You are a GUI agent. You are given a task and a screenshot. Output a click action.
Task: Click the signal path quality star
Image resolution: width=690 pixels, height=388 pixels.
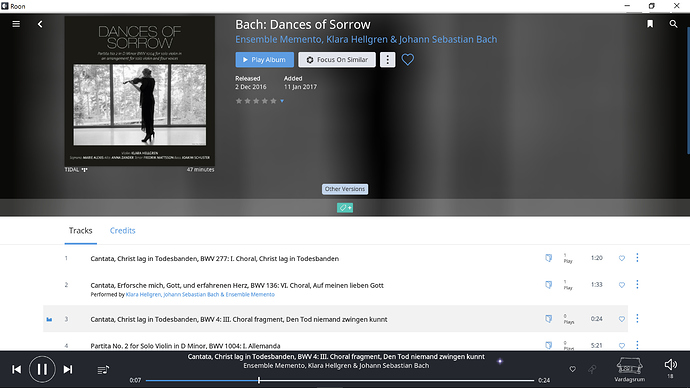click(x=500, y=362)
